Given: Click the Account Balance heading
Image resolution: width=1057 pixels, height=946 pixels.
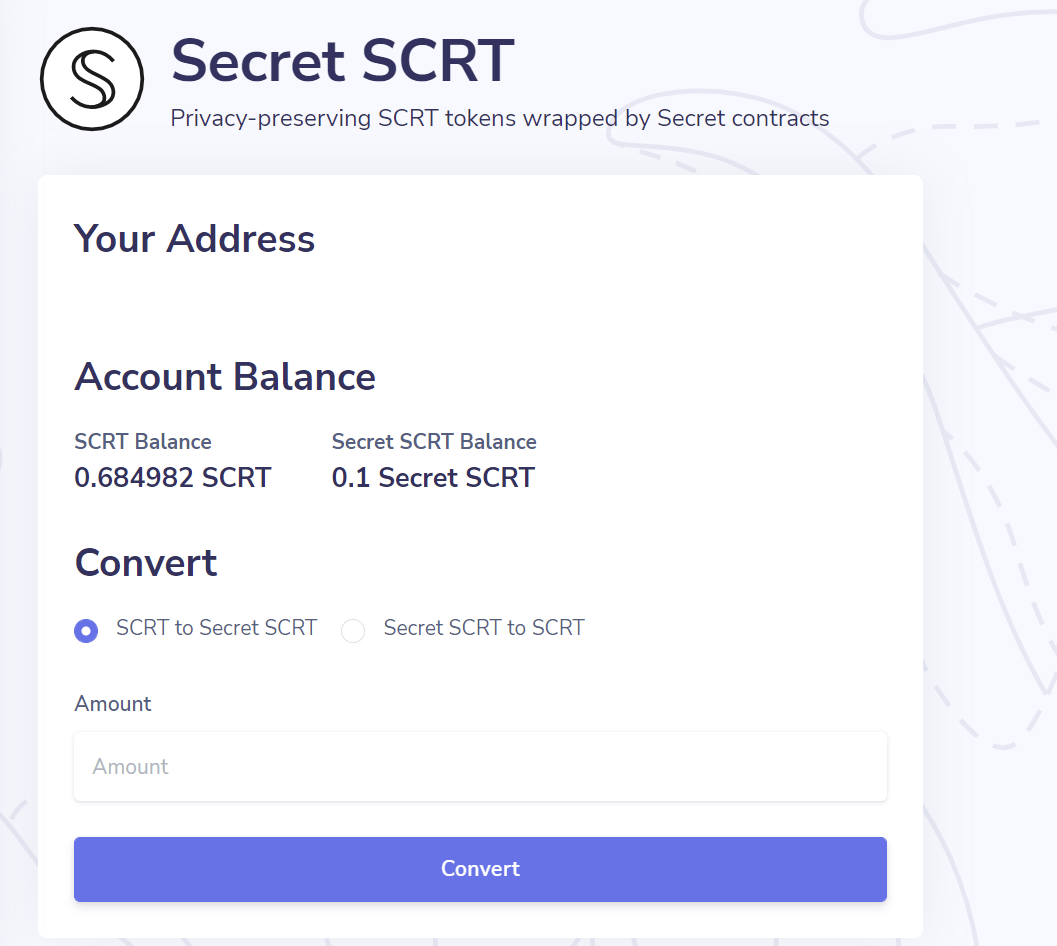Looking at the screenshot, I should tap(225, 377).
